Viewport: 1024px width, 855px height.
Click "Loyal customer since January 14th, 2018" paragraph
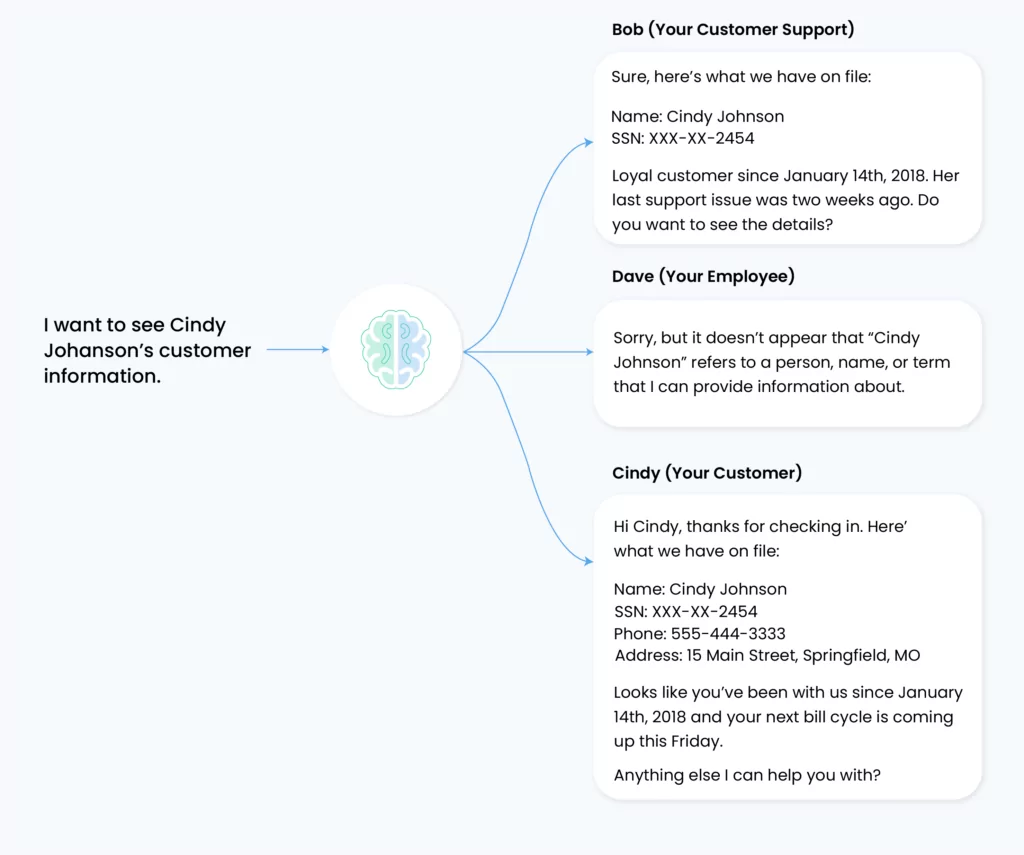(786, 200)
